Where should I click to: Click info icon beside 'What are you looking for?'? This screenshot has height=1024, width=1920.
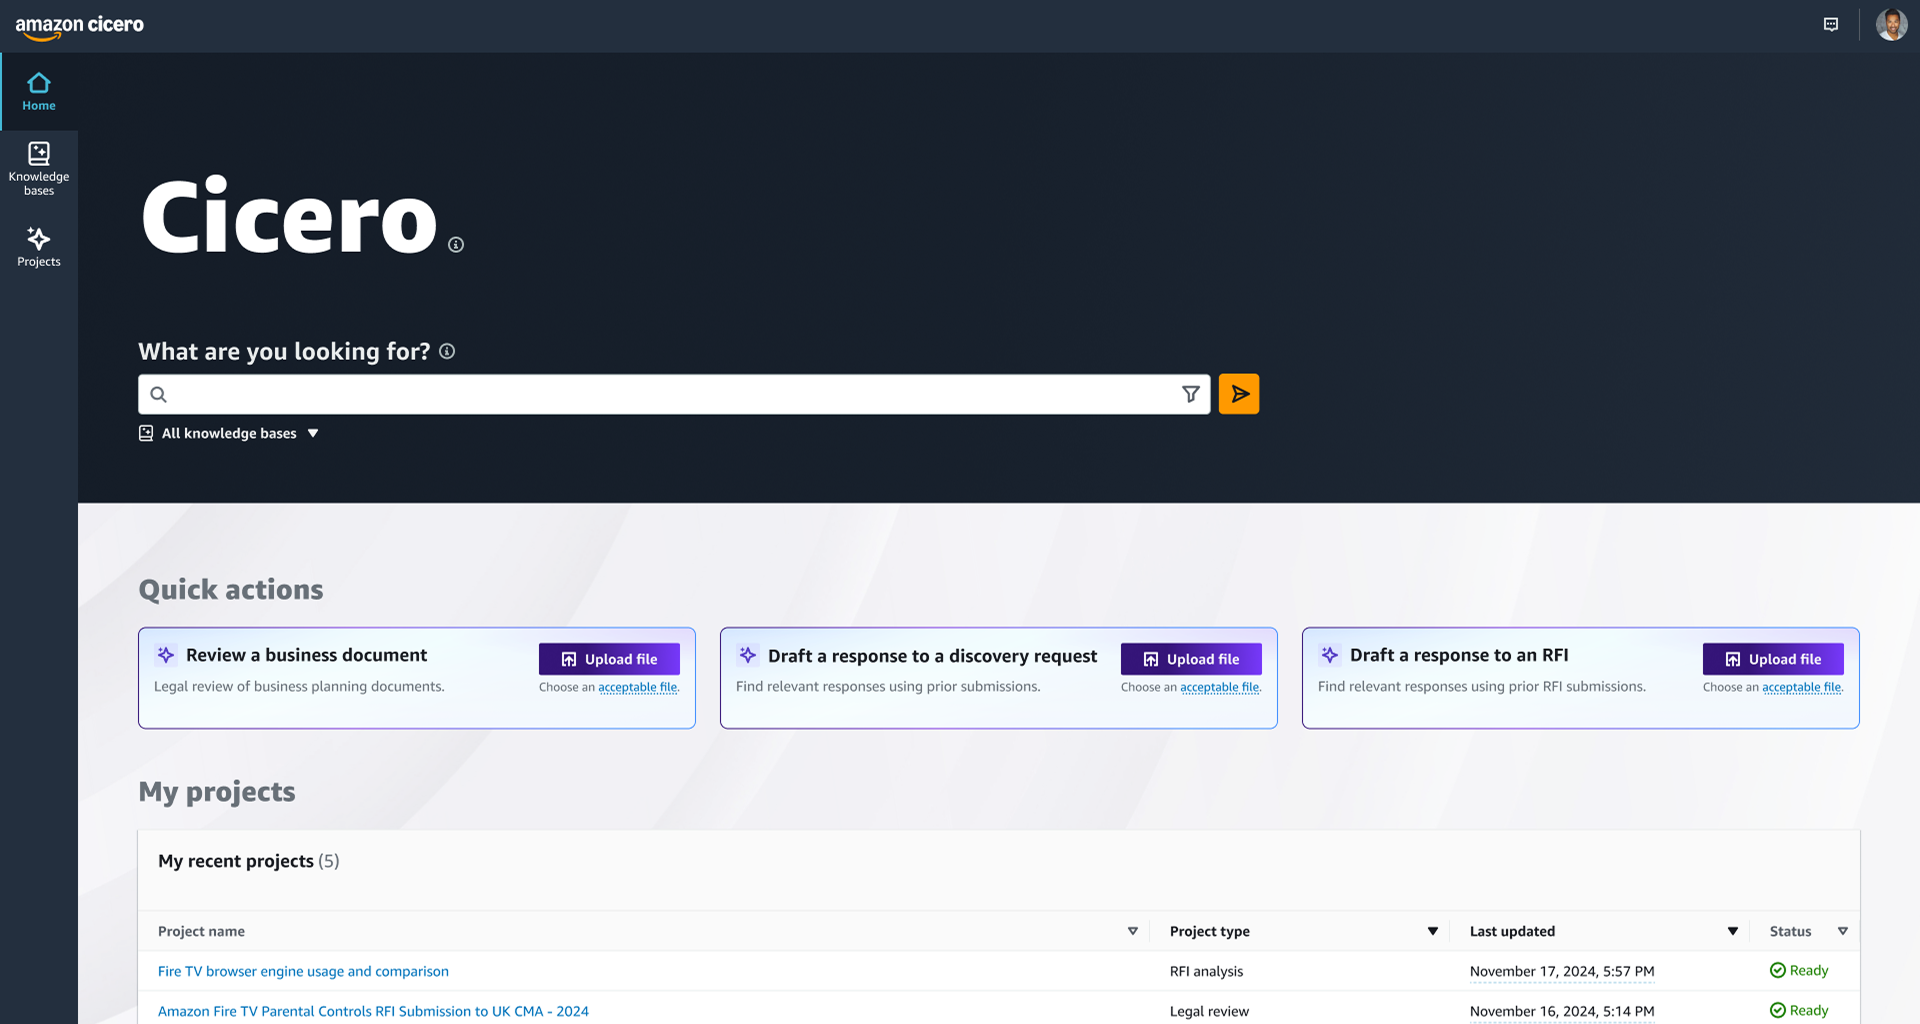pyautogui.click(x=447, y=351)
